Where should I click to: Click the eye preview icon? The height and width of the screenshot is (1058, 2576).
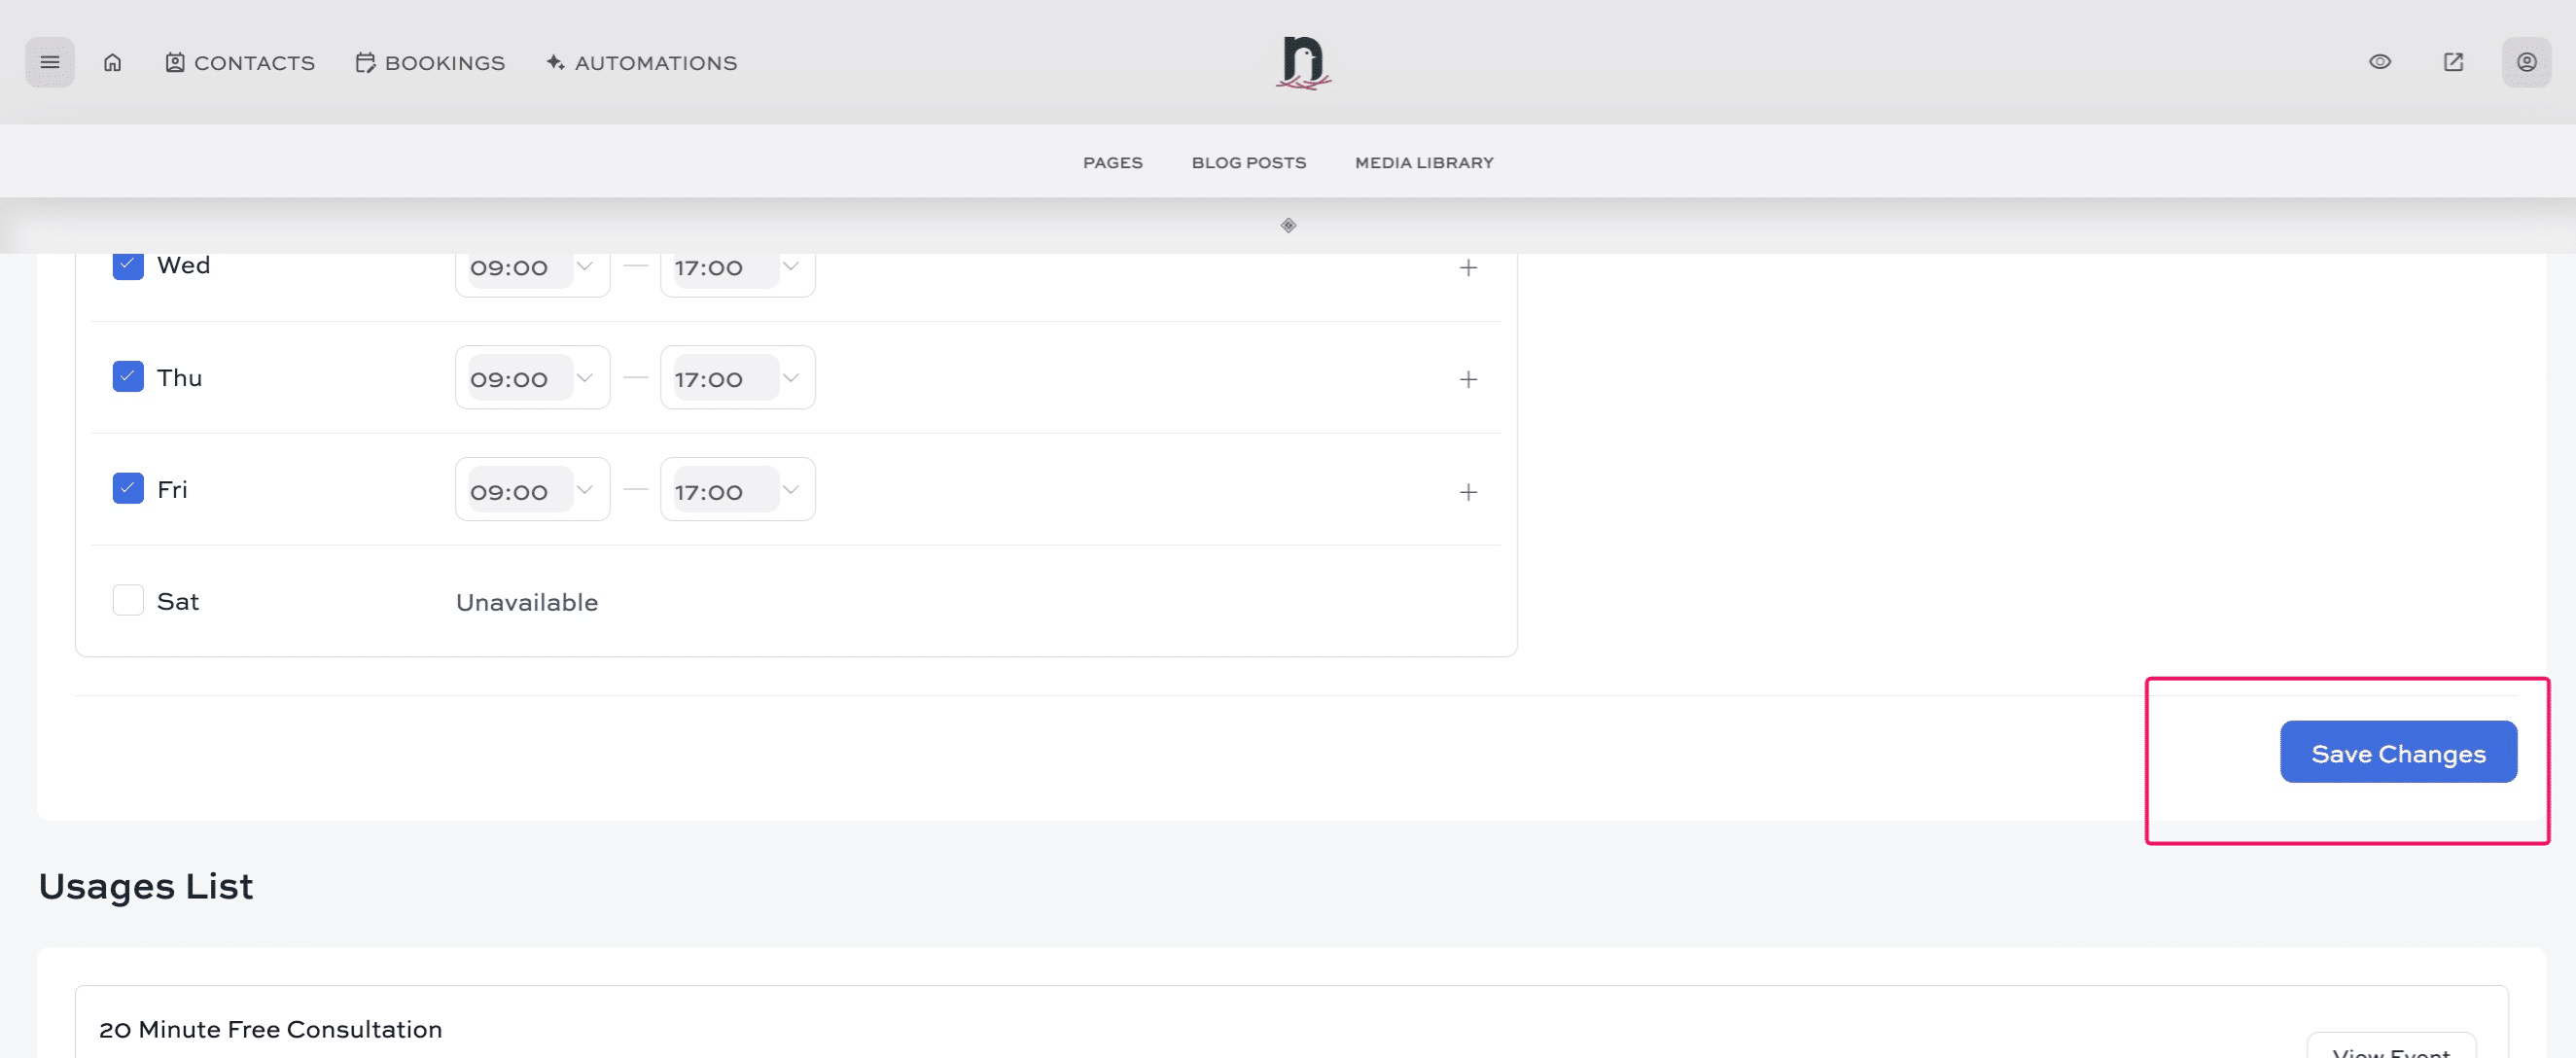tap(2379, 62)
